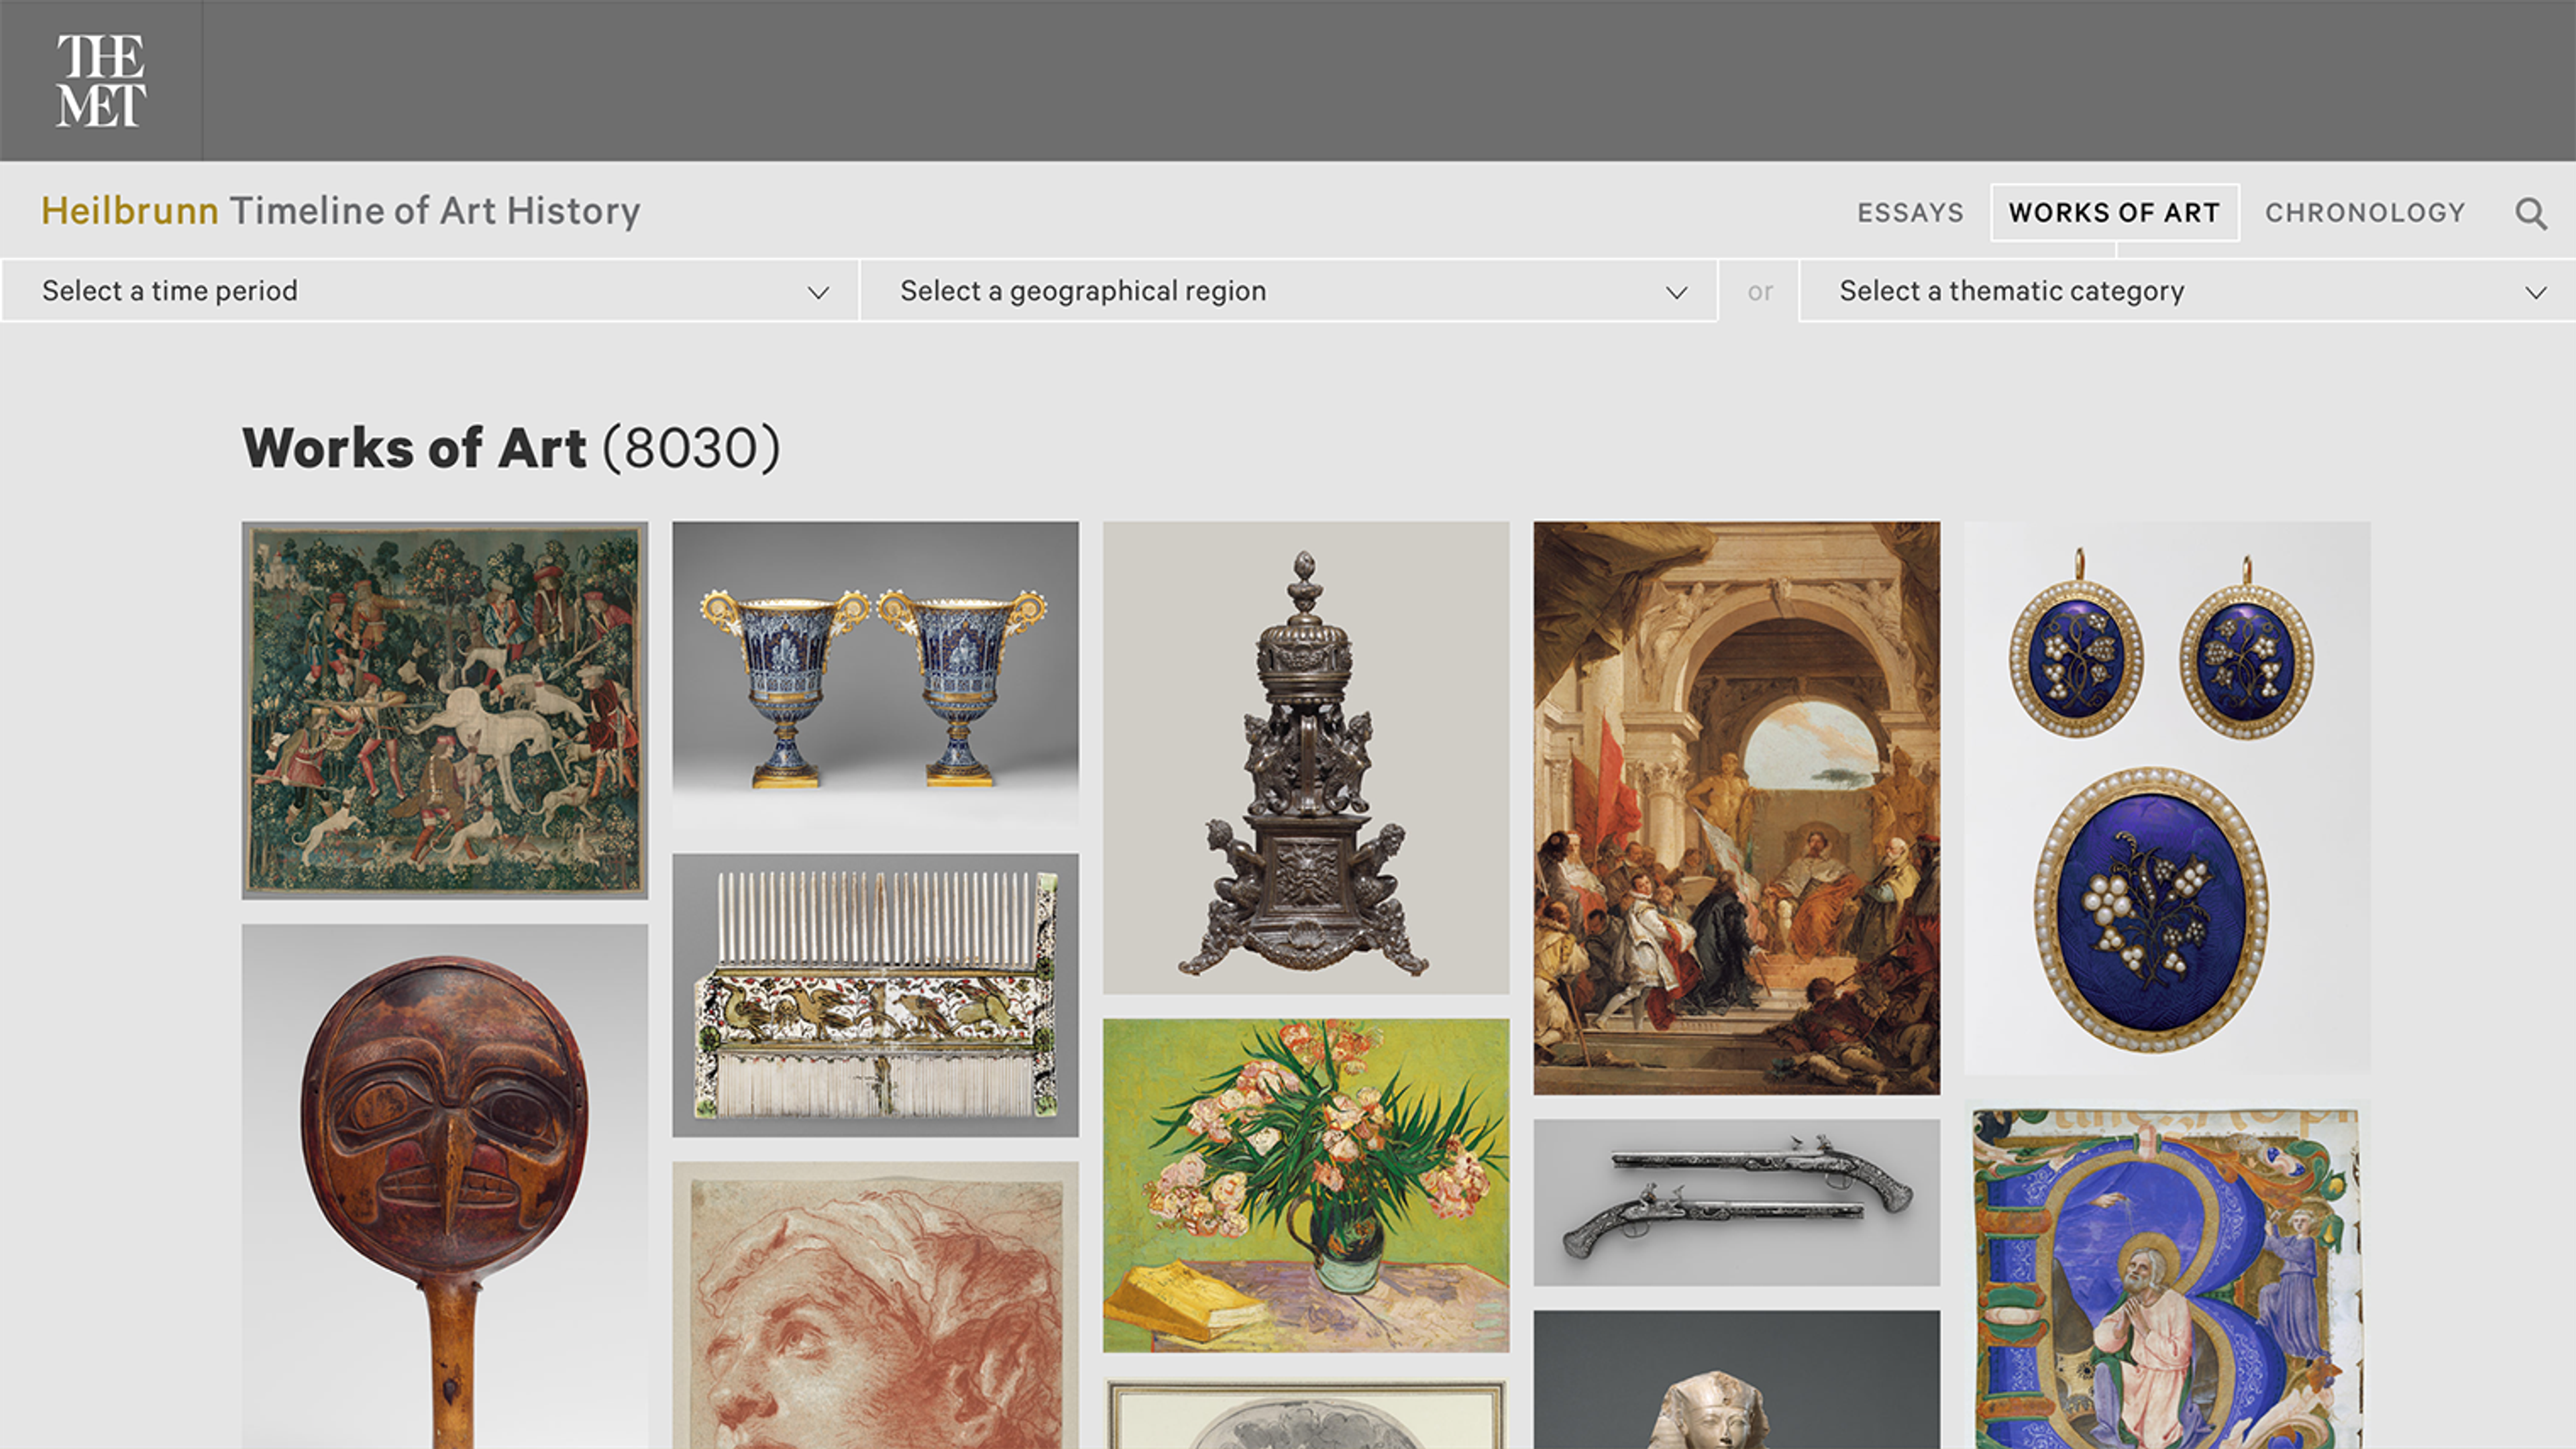The height and width of the screenshot is (1449, 2576).
Task: Expand the time period chevron arrow
Action: click(818, 292)
